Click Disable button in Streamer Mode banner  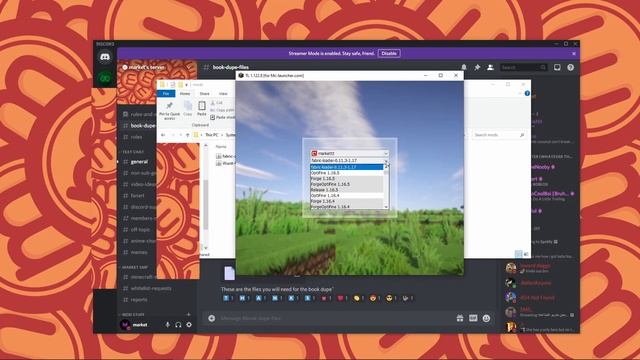(389, 53)
